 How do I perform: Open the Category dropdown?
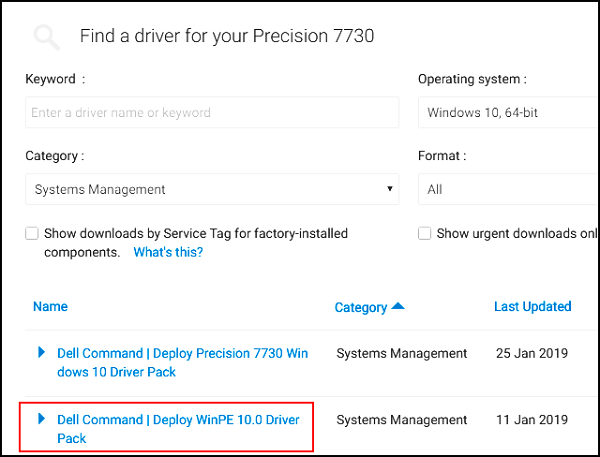(211, 189)
